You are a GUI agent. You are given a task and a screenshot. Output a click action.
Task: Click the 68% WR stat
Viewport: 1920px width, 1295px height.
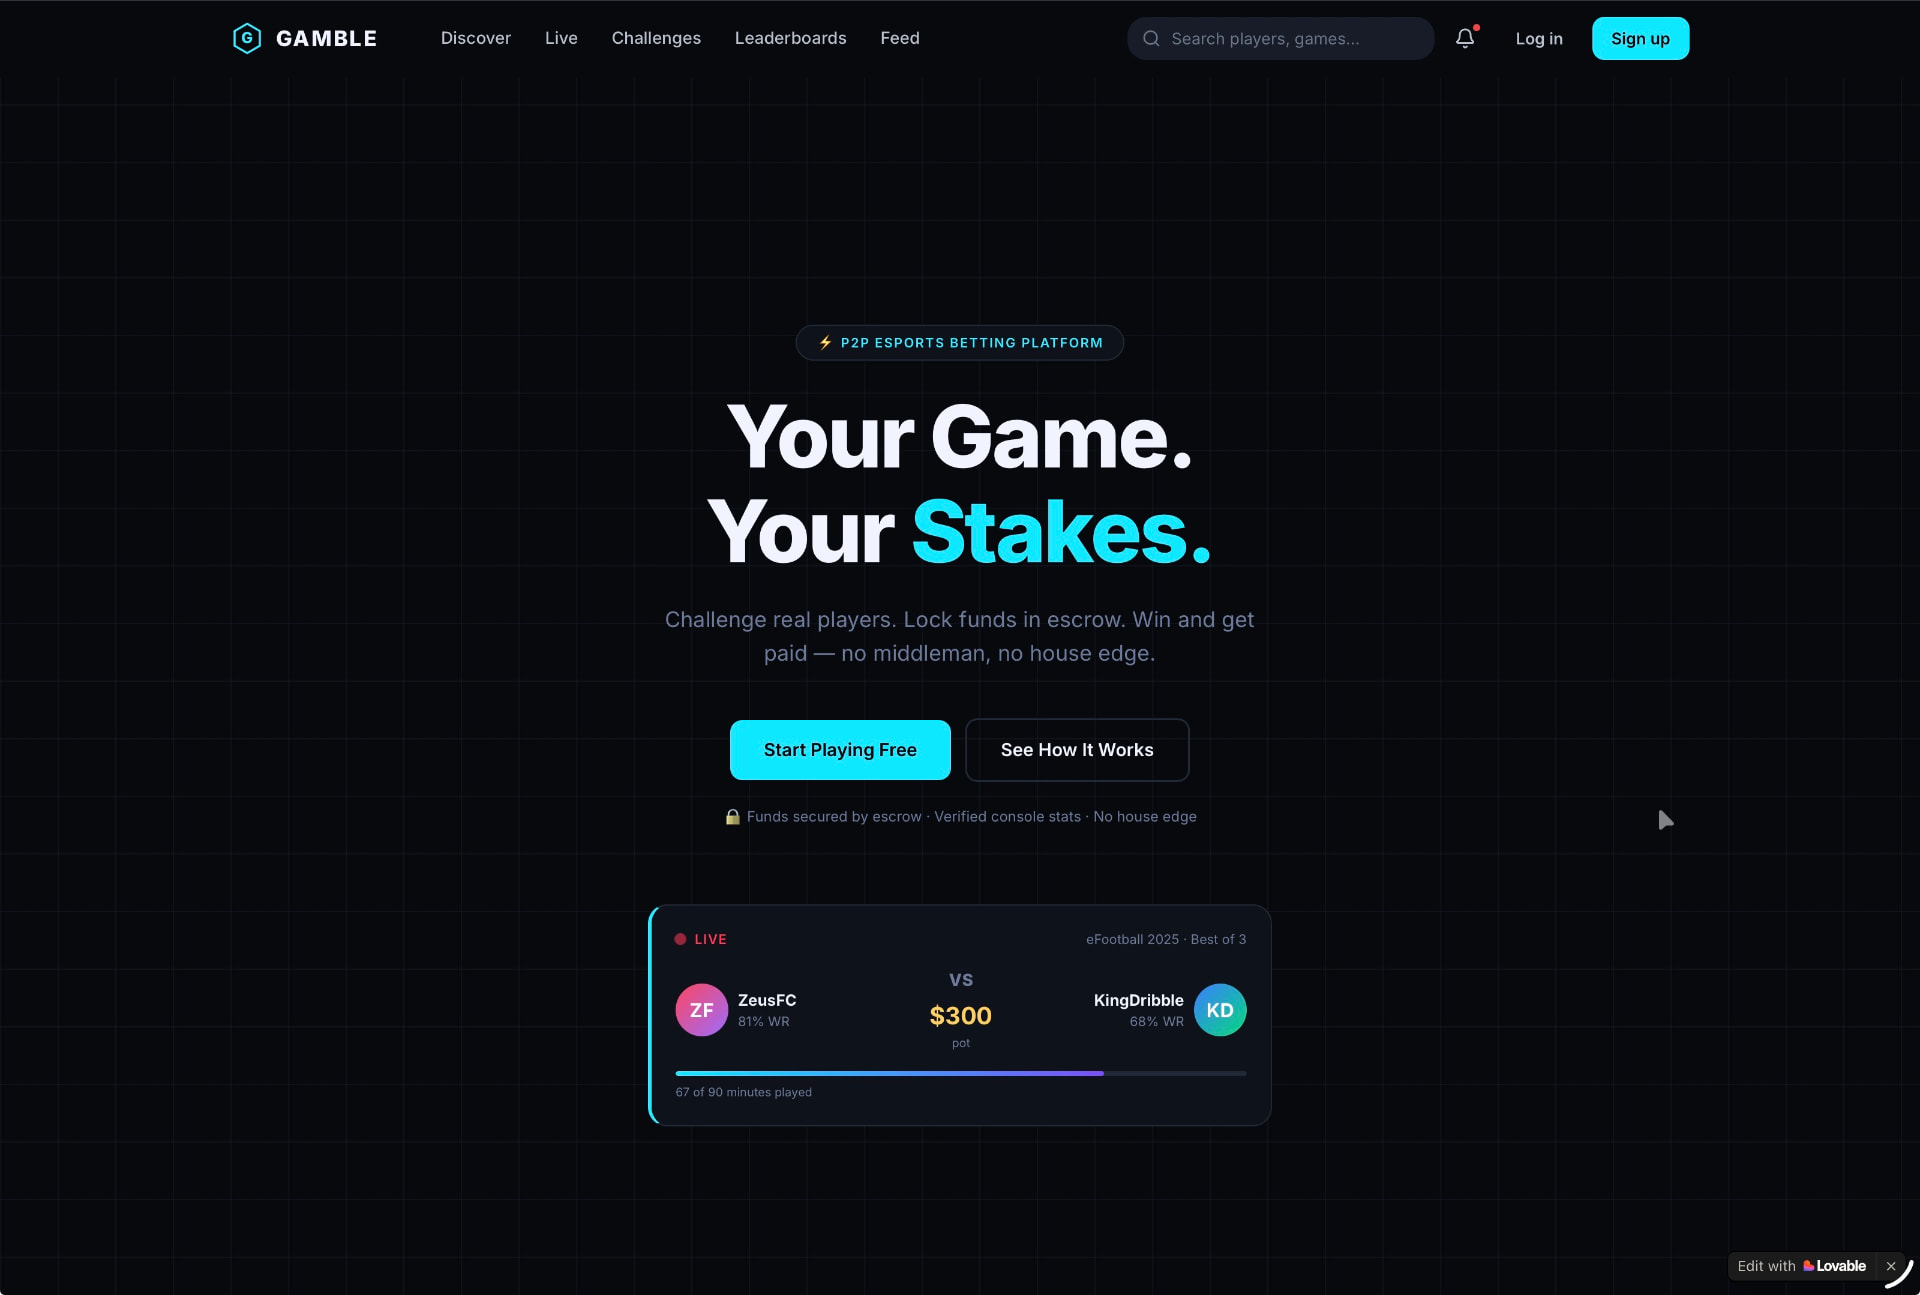(x=1157, y=1021)
